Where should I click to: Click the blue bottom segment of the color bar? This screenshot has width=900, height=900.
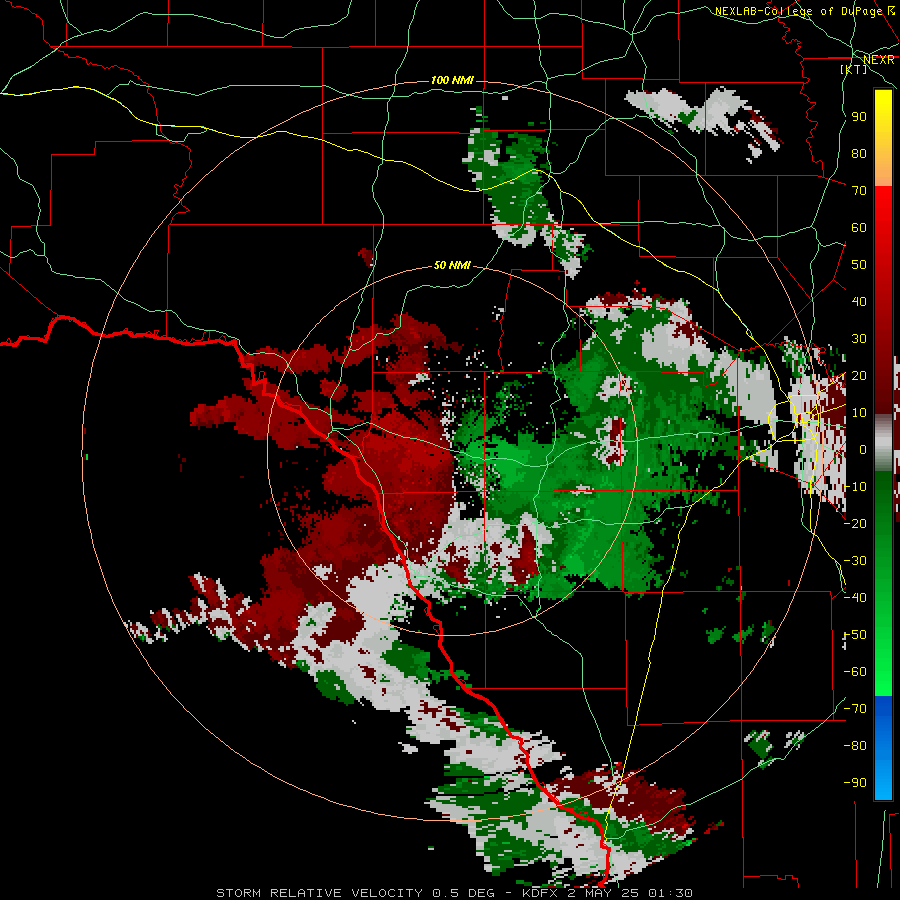click(883, 747)
